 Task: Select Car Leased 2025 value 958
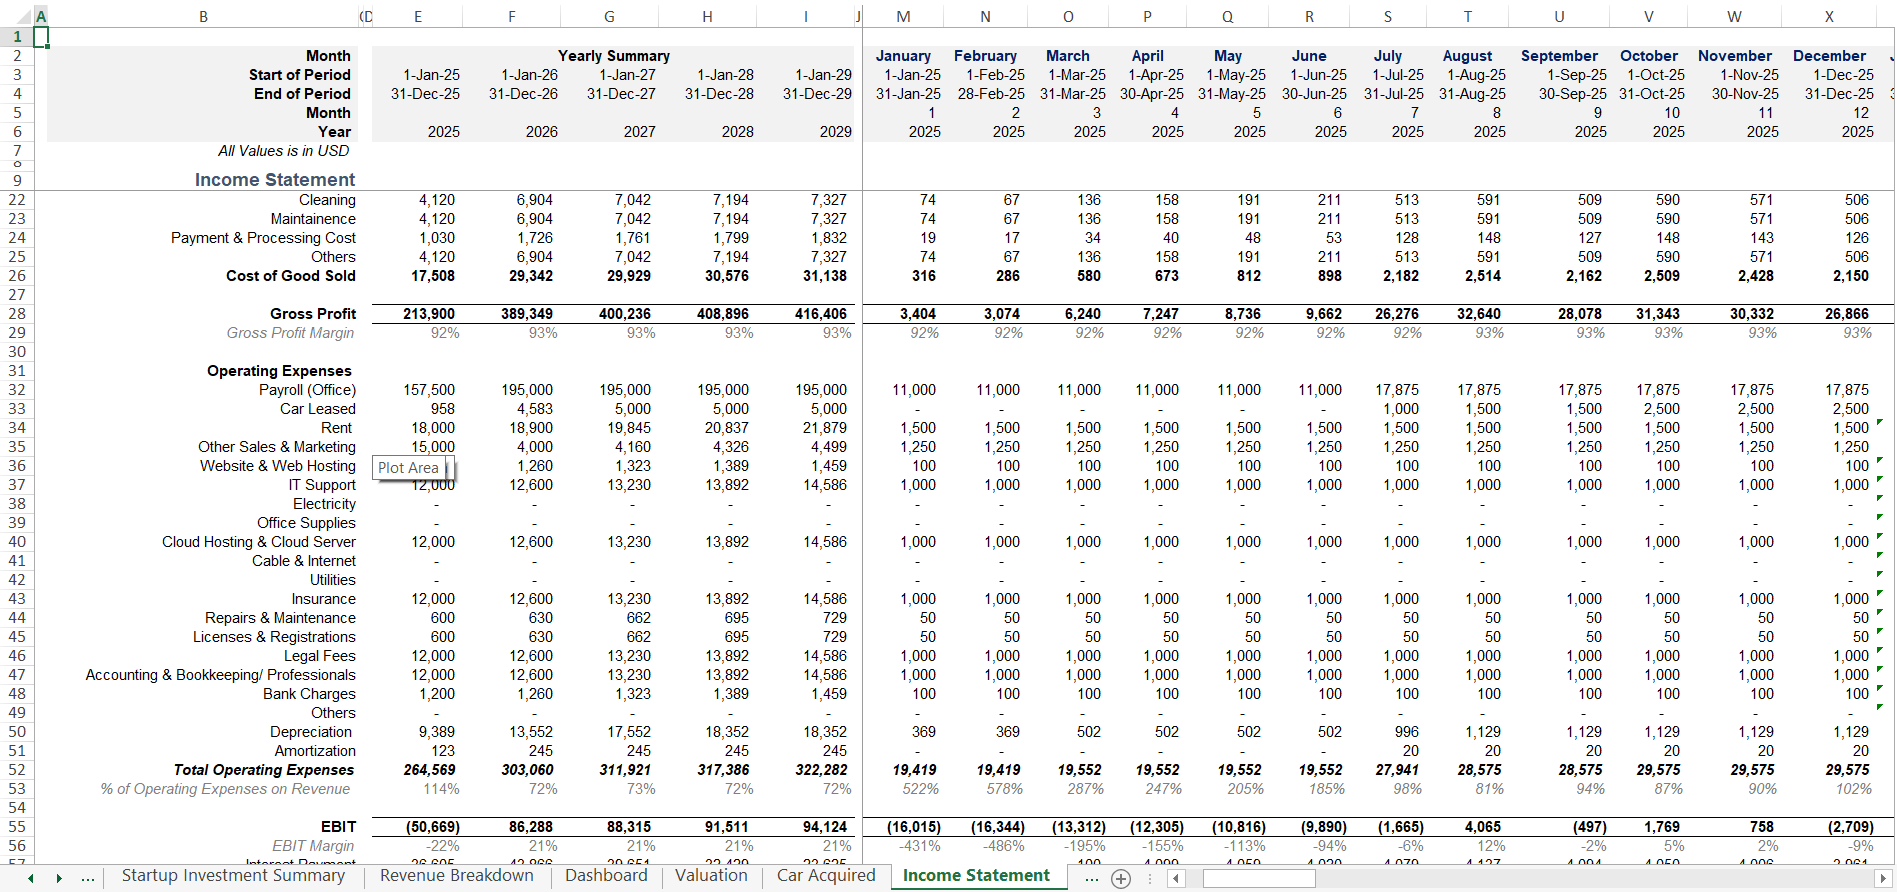point(443,409)
